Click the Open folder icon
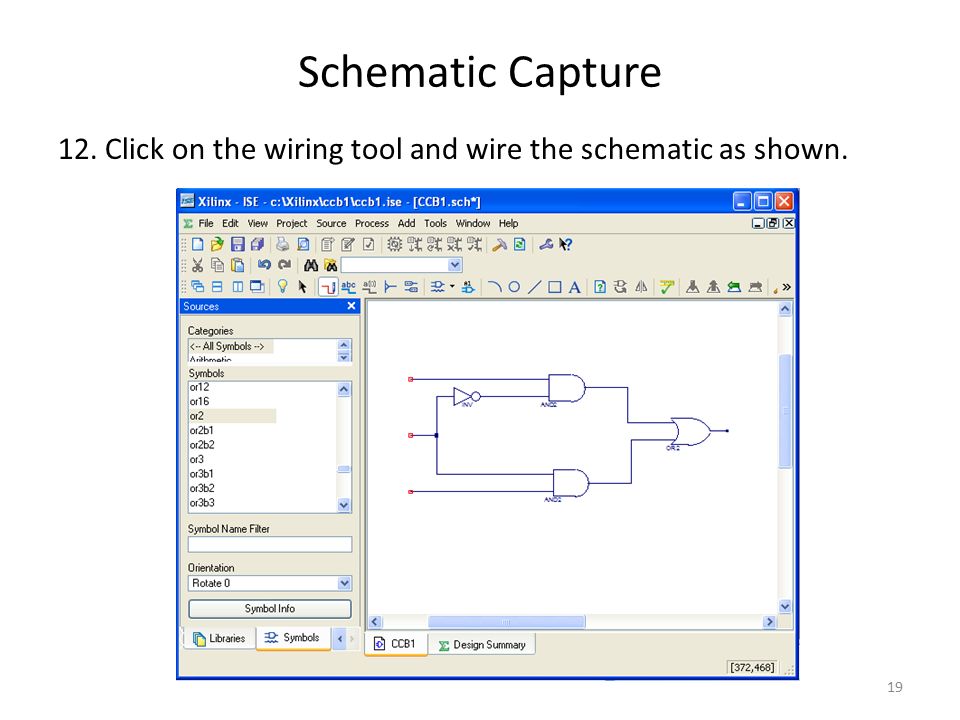The height and width of the screenshot is (720, 960). pos(217,244)
